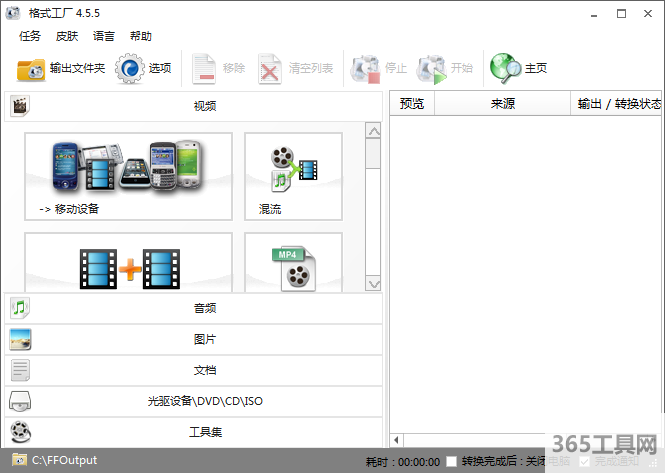Click the 移除 remove toolbar button
665x473 pixels.
point(219,68)
